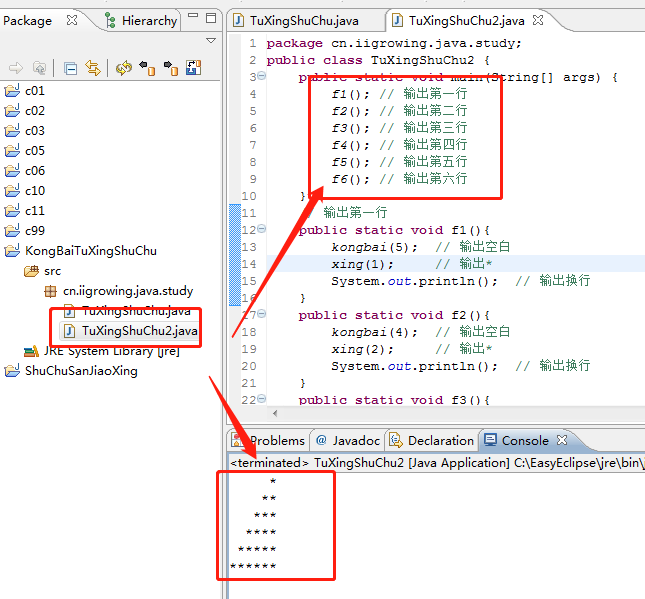Select project c99 in the tree

[x=25, y=231]
